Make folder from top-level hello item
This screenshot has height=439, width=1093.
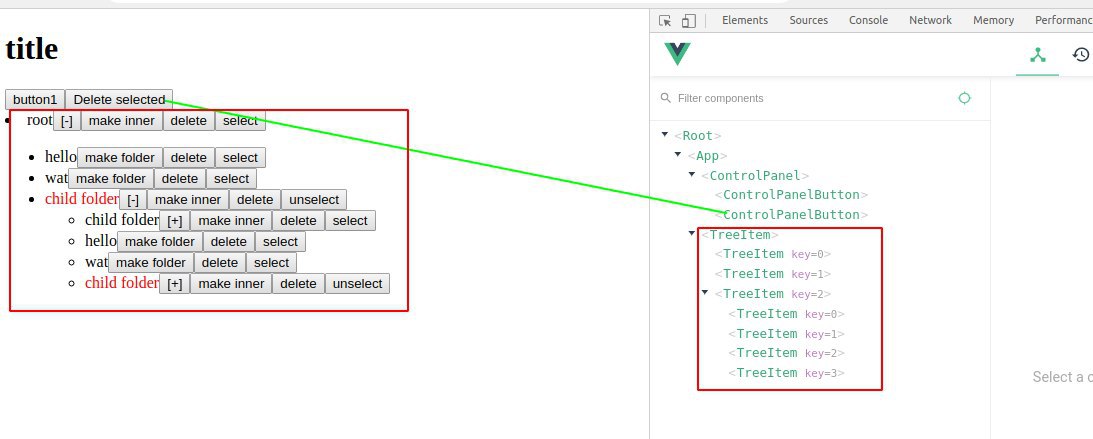click(120, 157)
